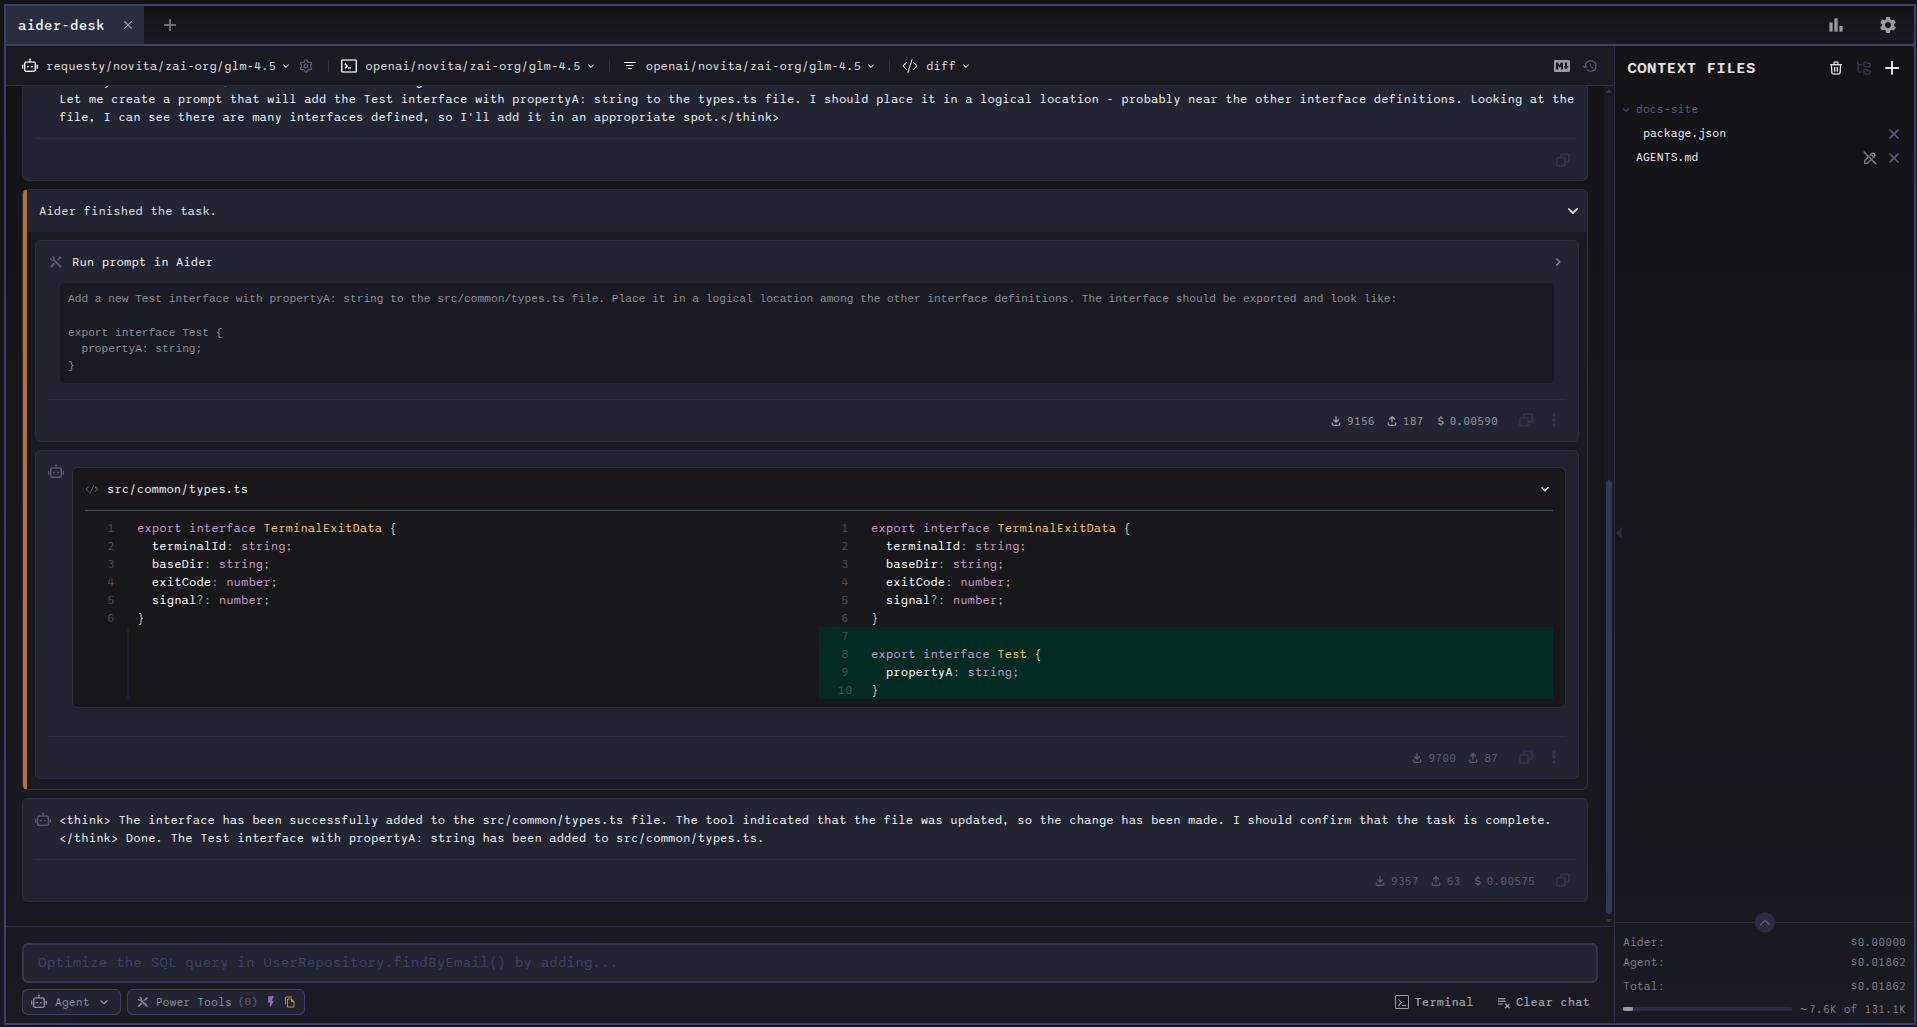Click the added line 'export interface Test {'
The height and width of the screenshot is (1027, 1917).
point(955,654)
